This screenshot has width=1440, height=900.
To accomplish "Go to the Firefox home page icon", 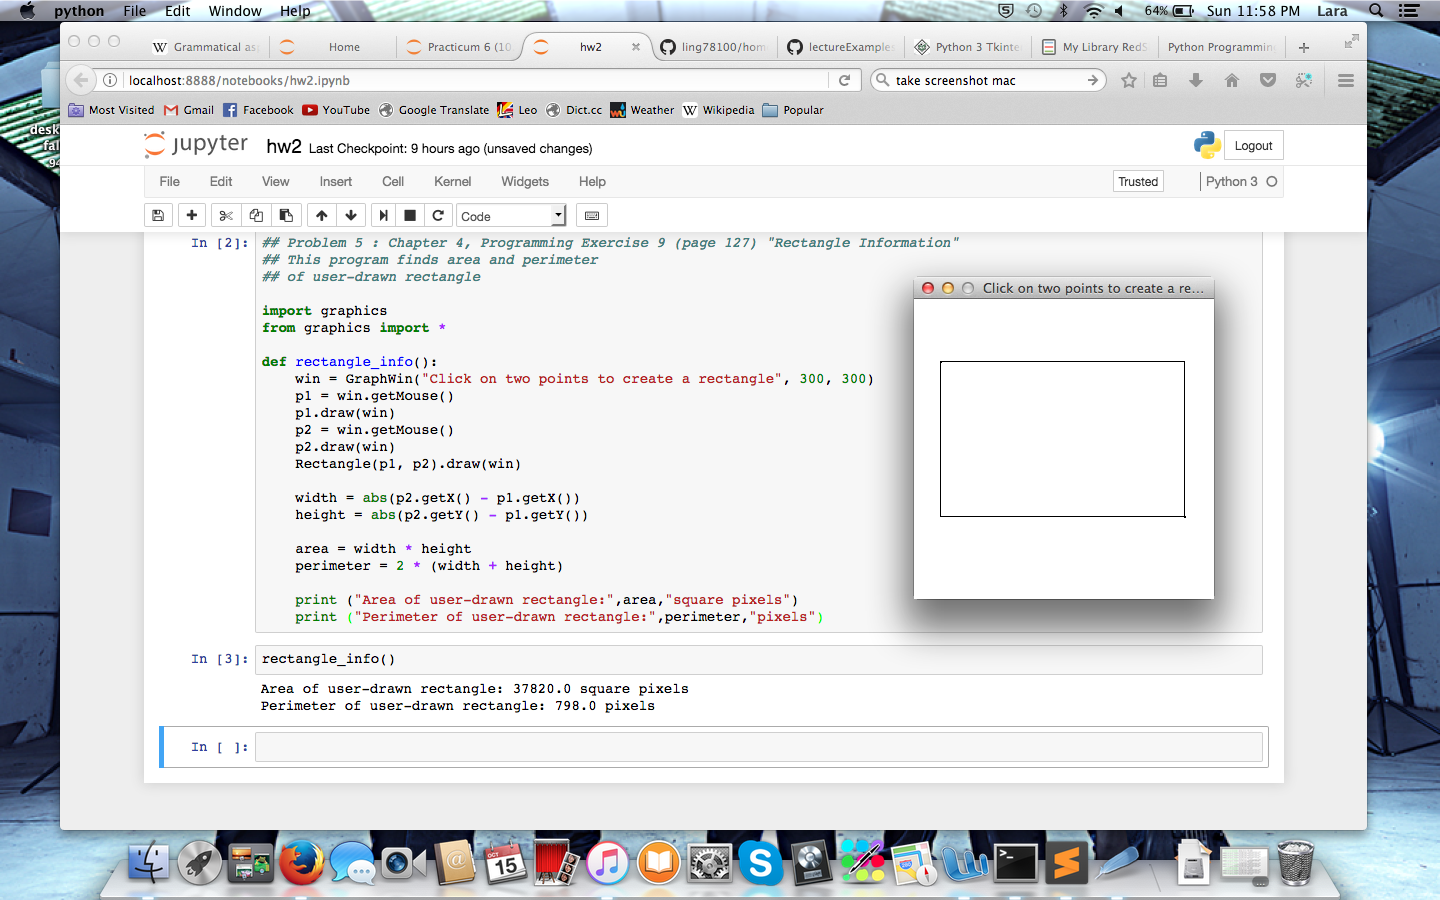I will pyautogui.click(x=1232, y=80).
